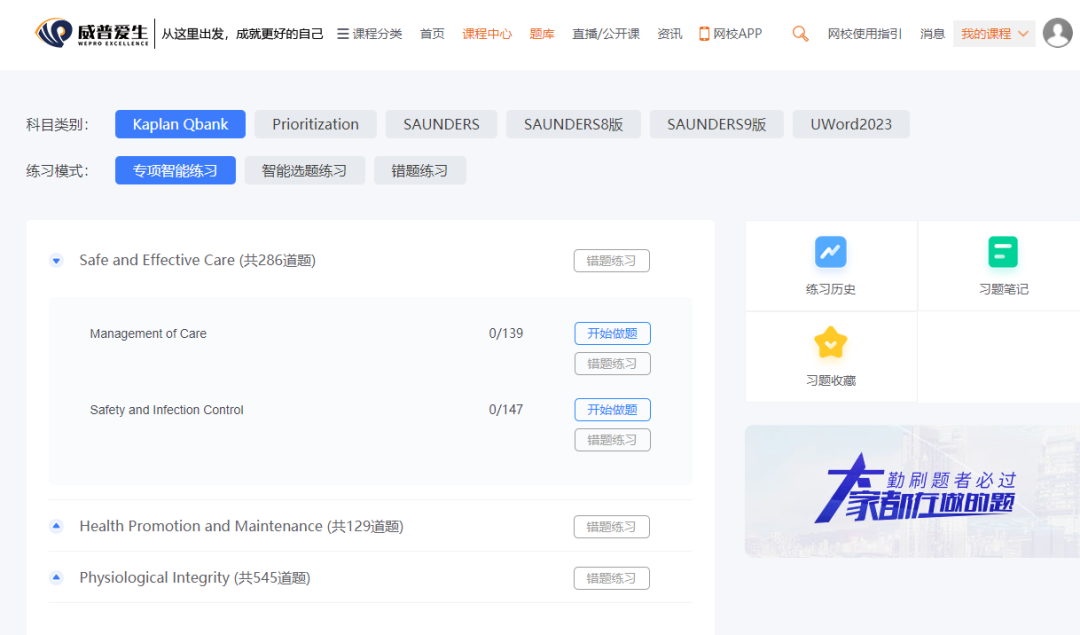Viewport: 1080px width, 635px height.
Task: Click the 0/147 progress count
Action: coord(506,410)
